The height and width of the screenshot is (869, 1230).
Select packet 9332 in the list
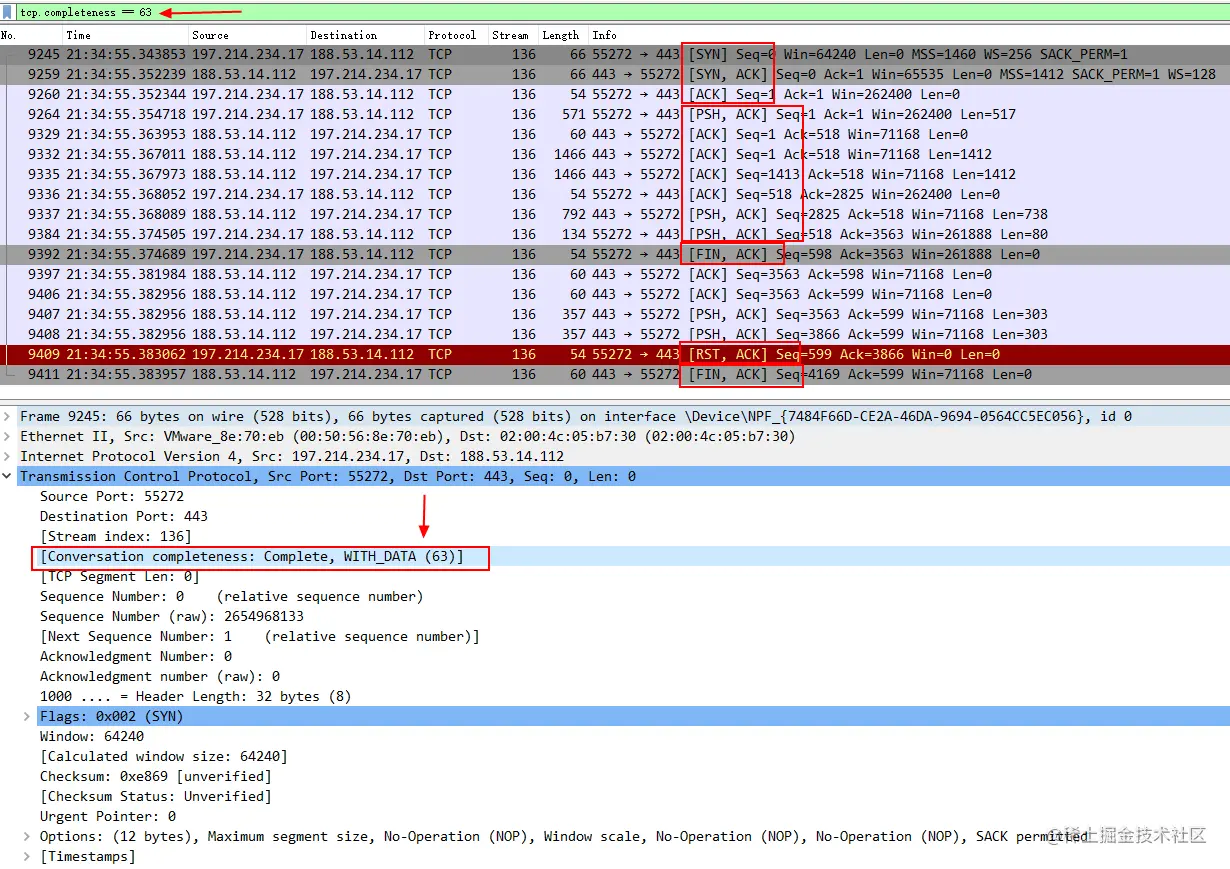point(615,154)
